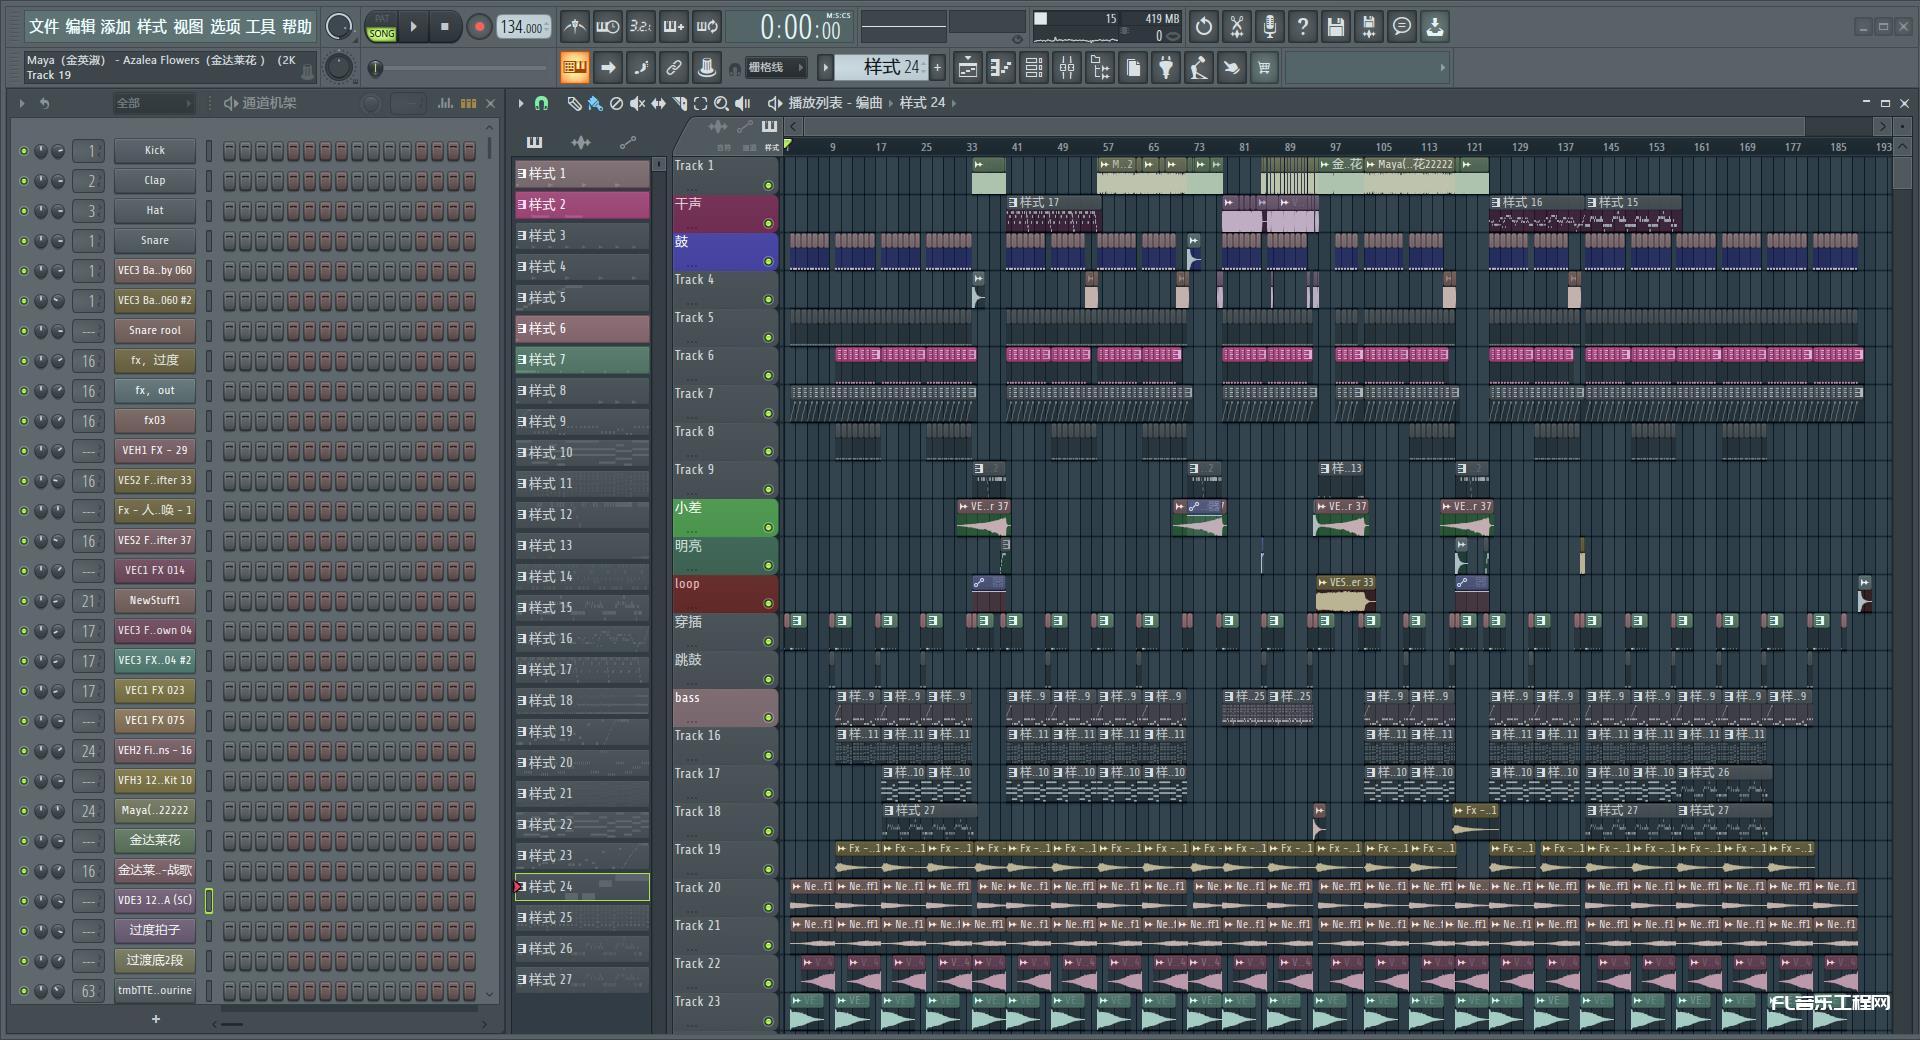Expand the hint bar panel arrow
The width and height of the screenshot is (1920, 1040).
[1442, 68]
